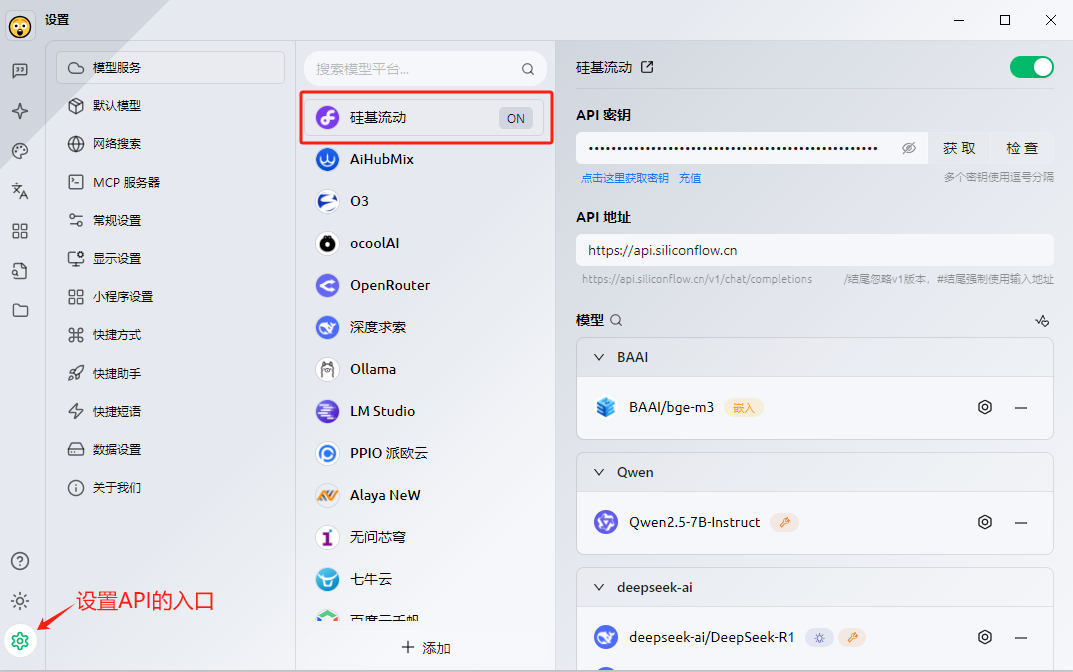Select the ocoolAI provider
This screenshot has width=1073, height=672.
pyautogui.click(x=424, y=243)
